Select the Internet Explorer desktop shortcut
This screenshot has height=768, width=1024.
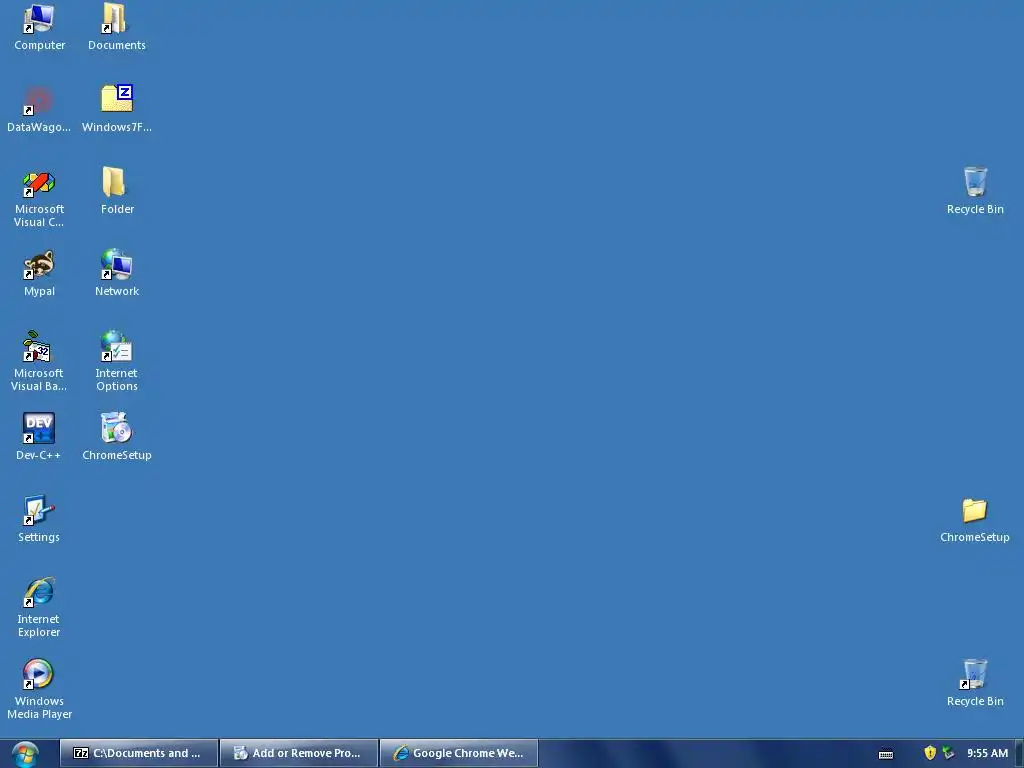[x=39, y=608]
